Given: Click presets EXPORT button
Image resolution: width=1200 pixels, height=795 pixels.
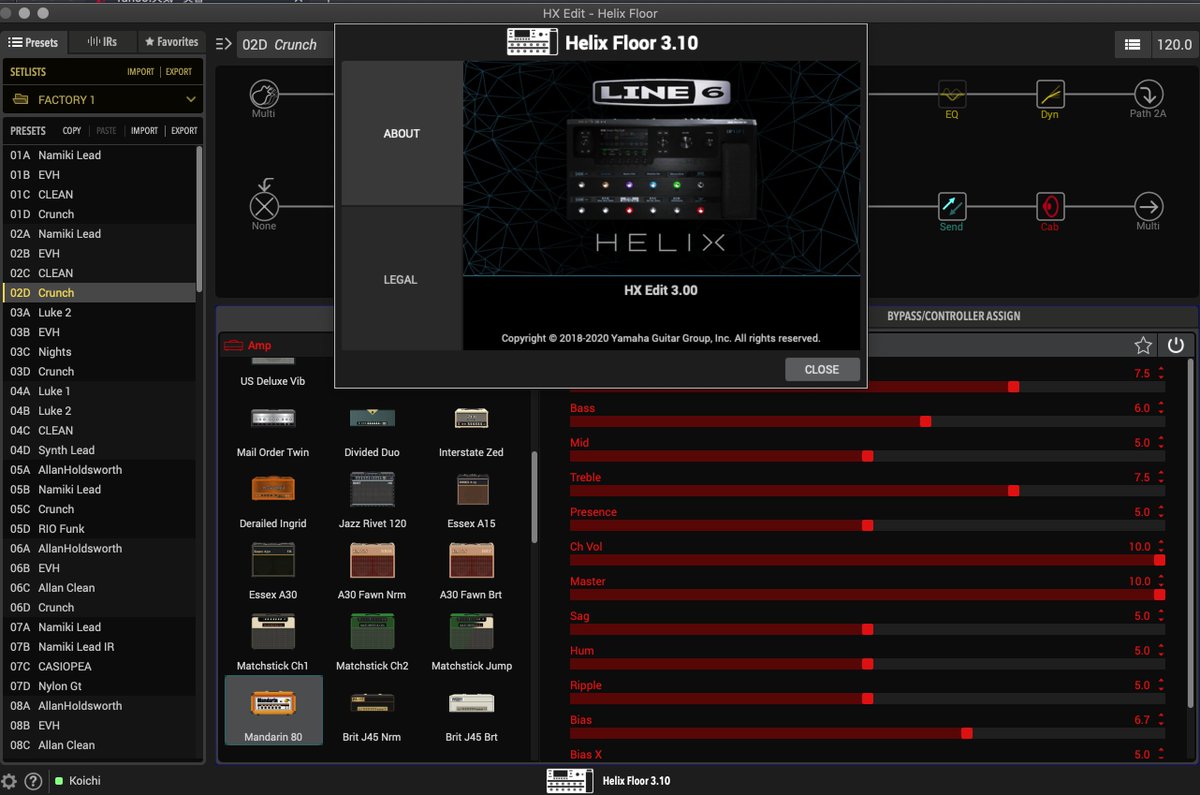Looking at the screenshot, I should pyautogui.click(x=184, y=131).
